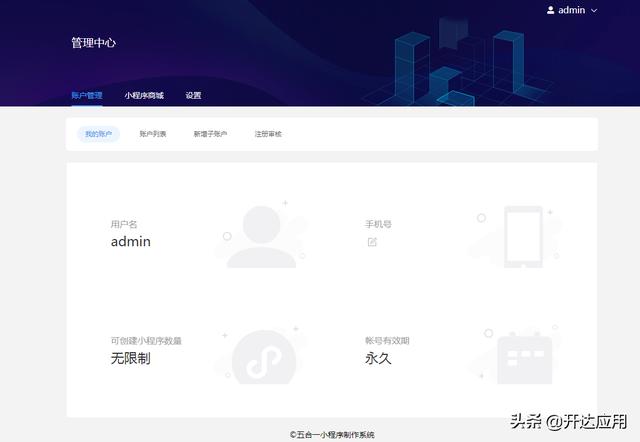Open the 账户列表 sub-tab

coord(153,134)
